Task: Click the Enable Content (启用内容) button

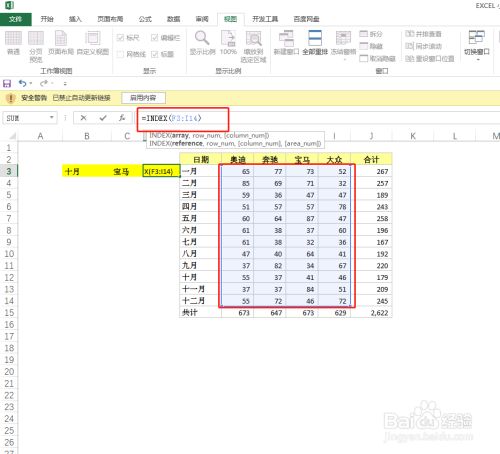Action: click(x=143, y=98)
